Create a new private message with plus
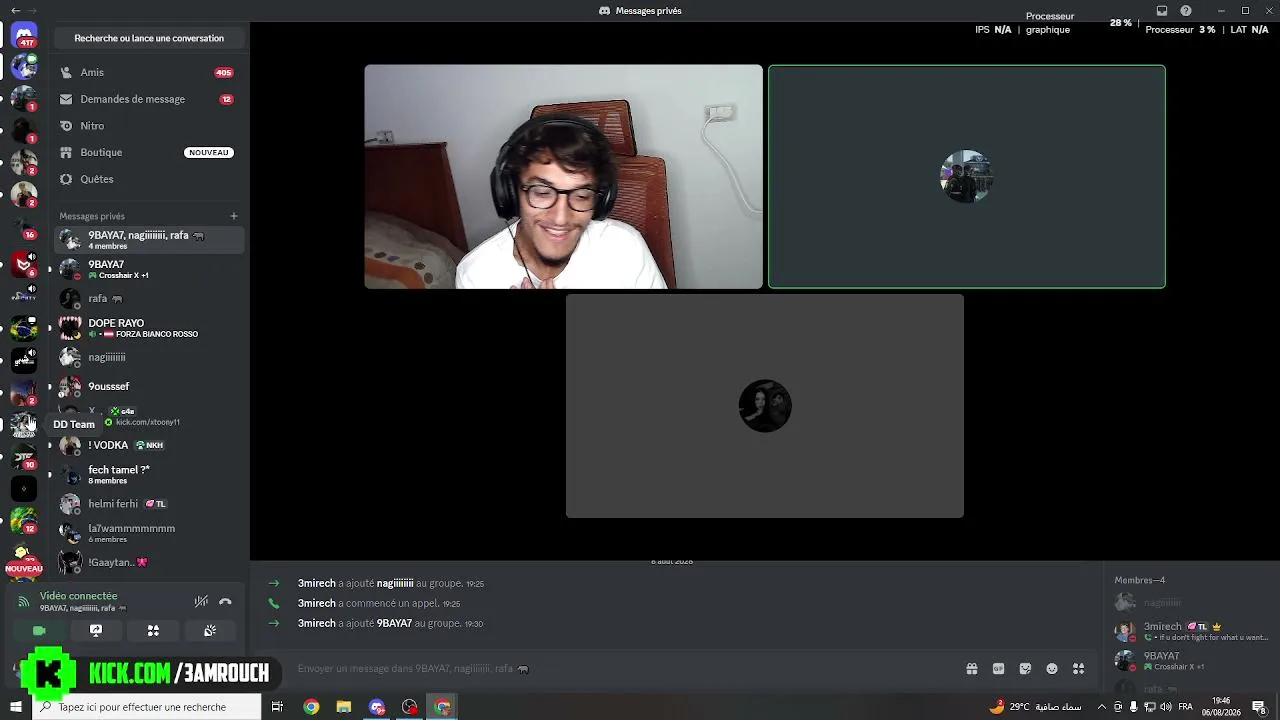 (234, 216)
